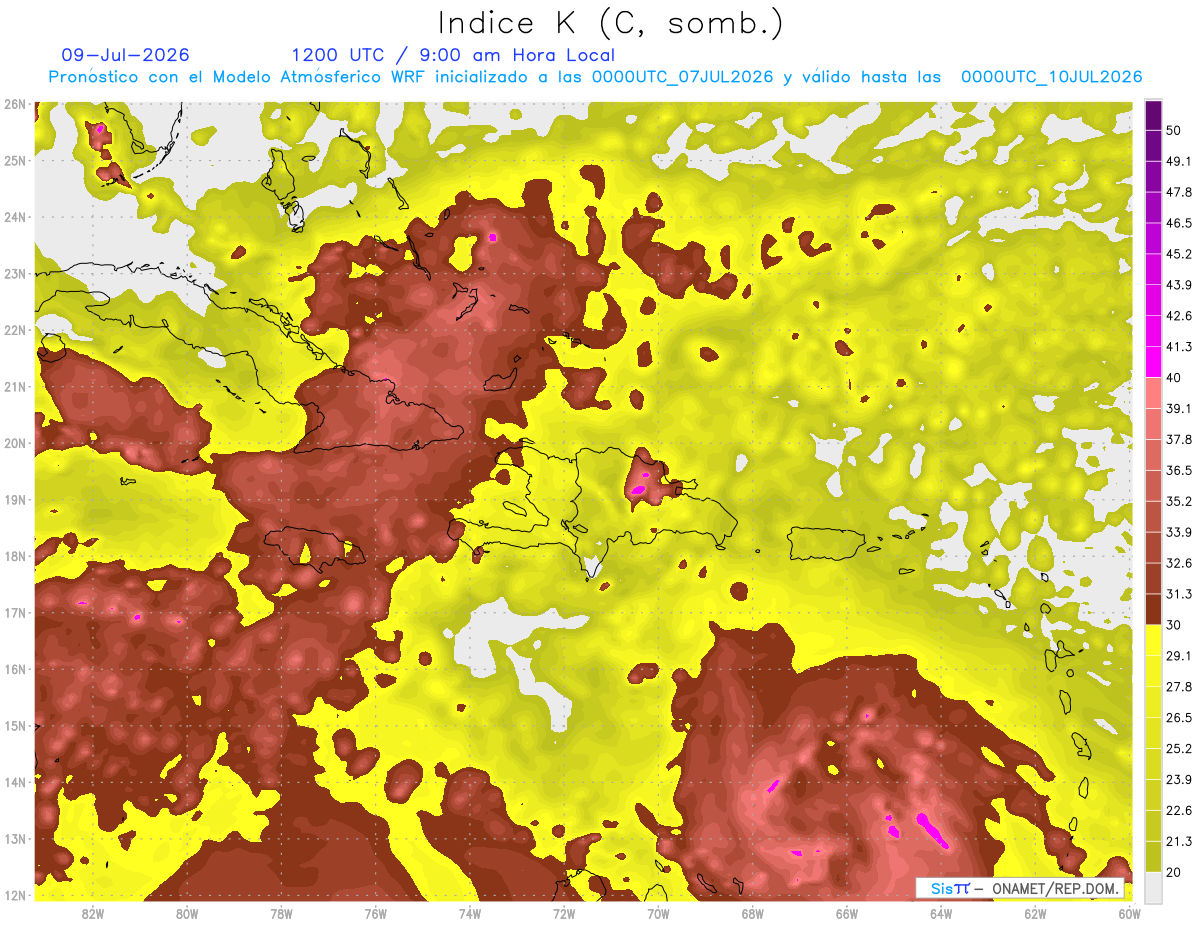Image resolution: width=1200 pixels, height=927 pixels.
Task: Click the dark brown legend swatch between 30 and 31.3
Action: tap(1153, 609)
